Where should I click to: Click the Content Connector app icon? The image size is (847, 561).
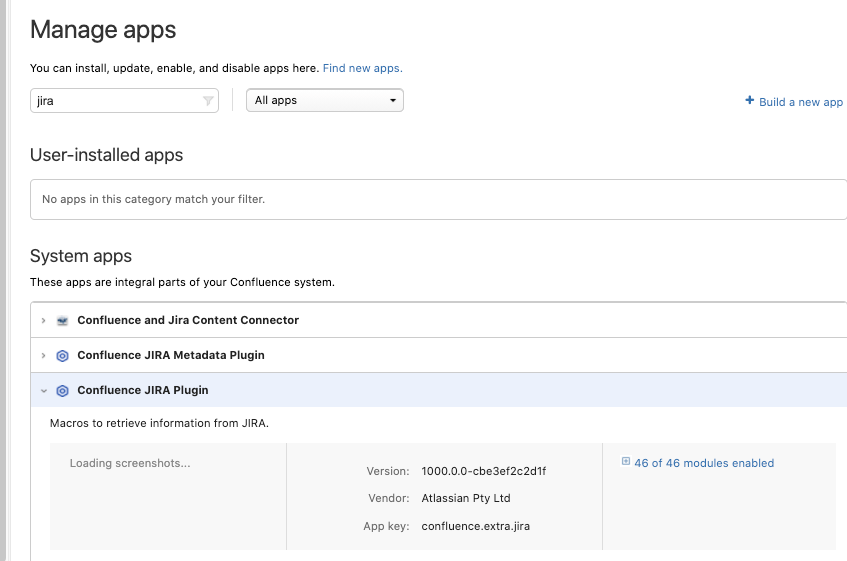pos(62,320)
